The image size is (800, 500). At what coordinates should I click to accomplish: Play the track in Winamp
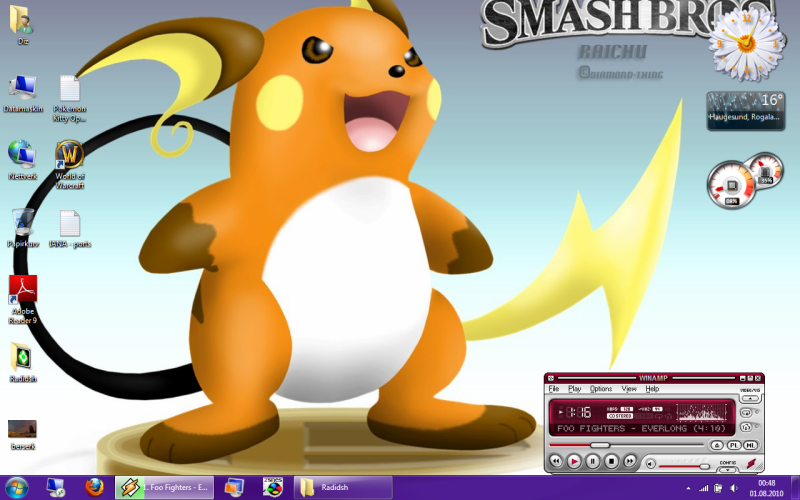[x=573, y=461]
